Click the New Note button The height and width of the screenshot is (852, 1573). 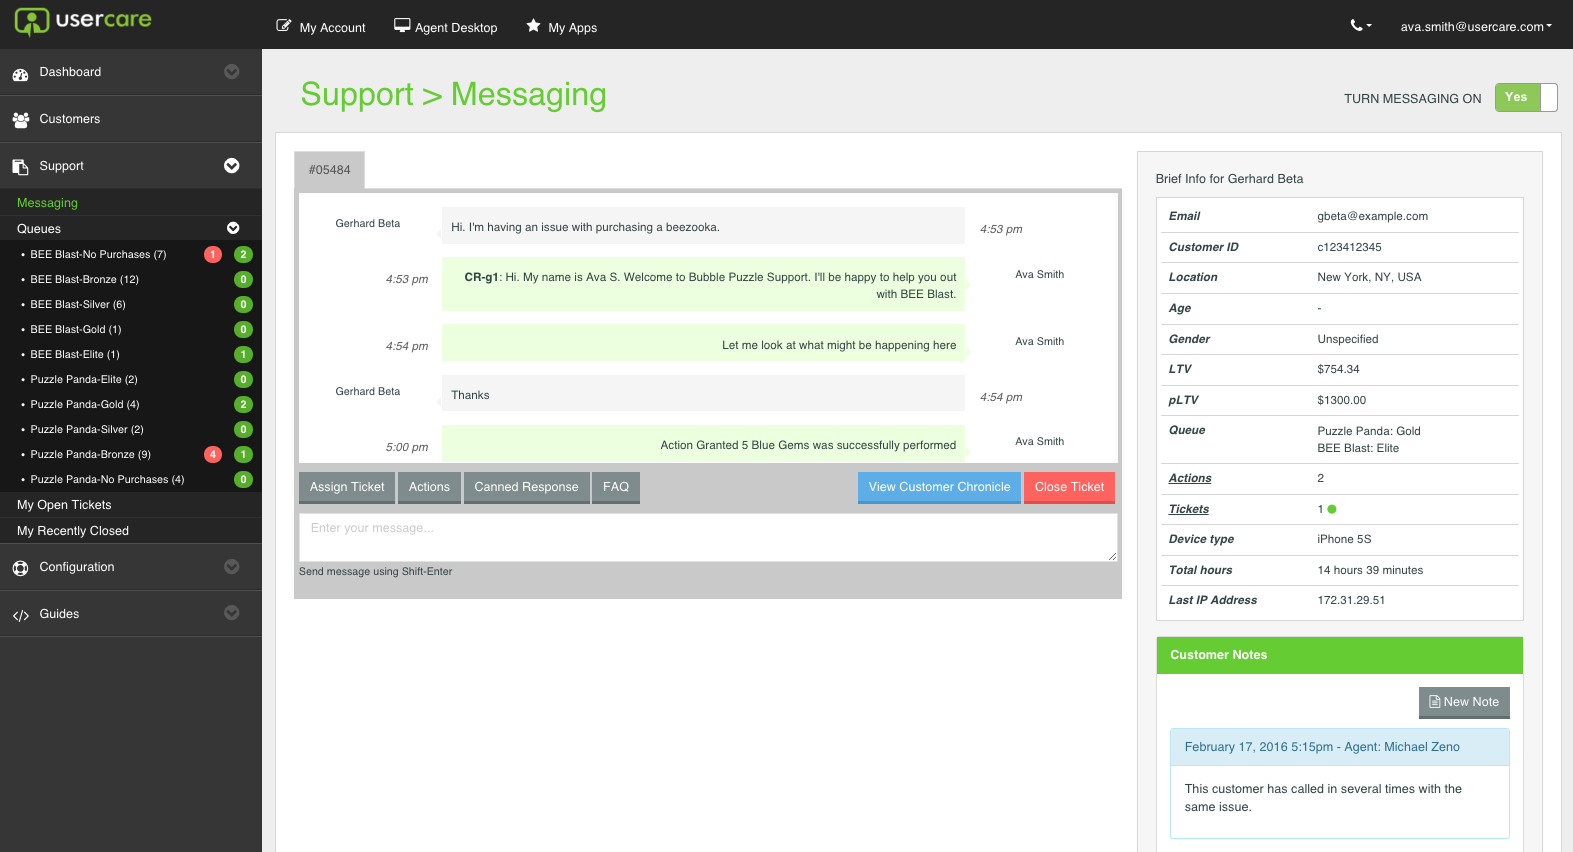(1464, 702)
